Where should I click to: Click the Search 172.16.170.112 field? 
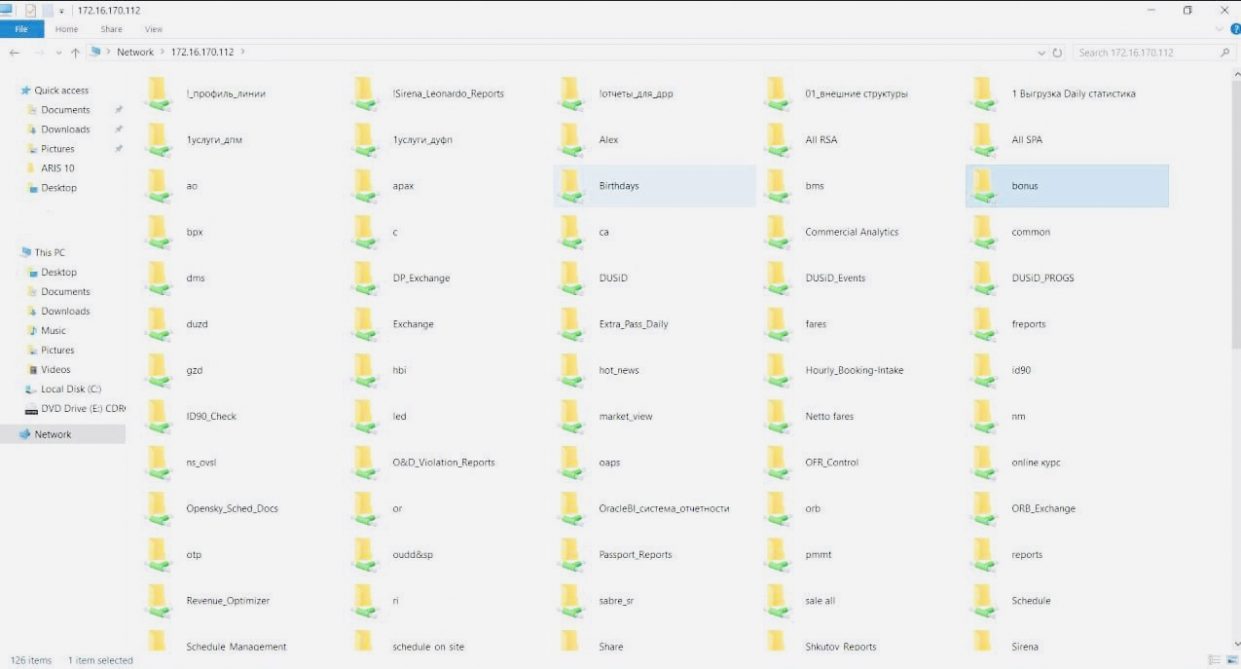[1154, 52]
